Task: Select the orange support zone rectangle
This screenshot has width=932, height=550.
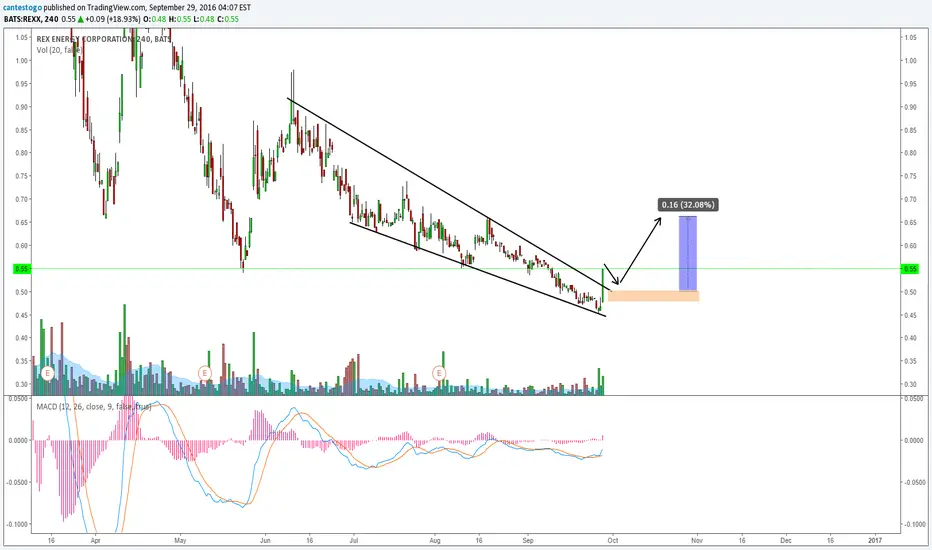Action: click(x=653, y=296)
